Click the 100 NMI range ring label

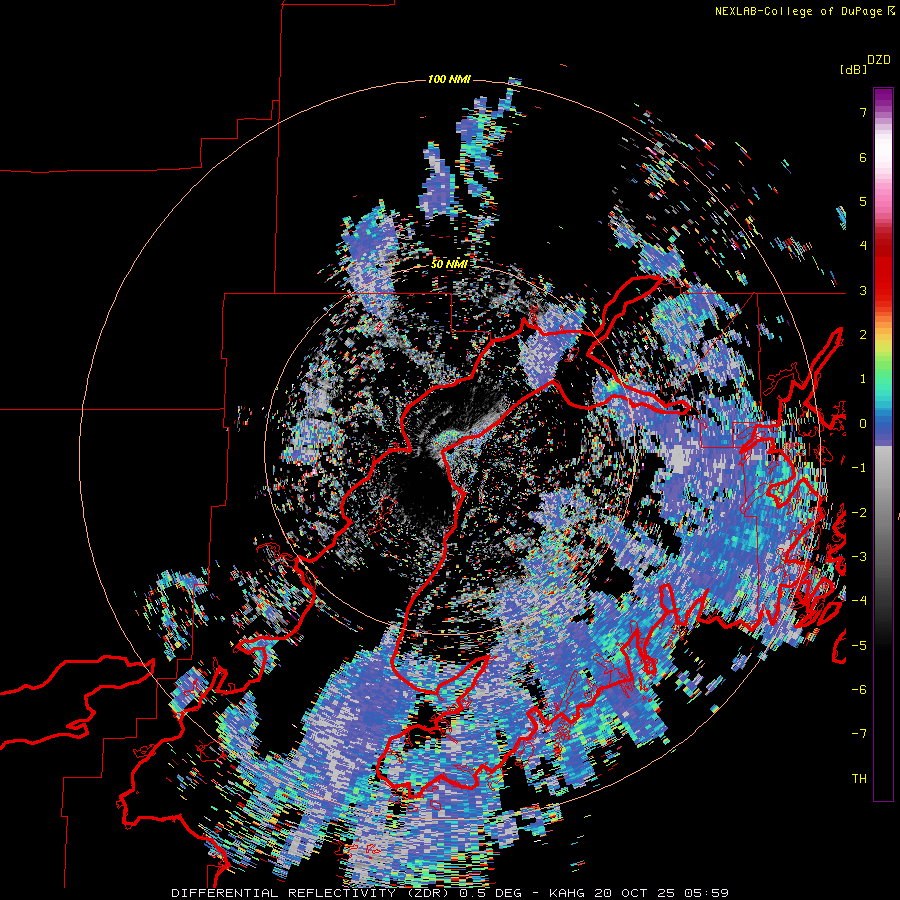[x=449, y=79]
